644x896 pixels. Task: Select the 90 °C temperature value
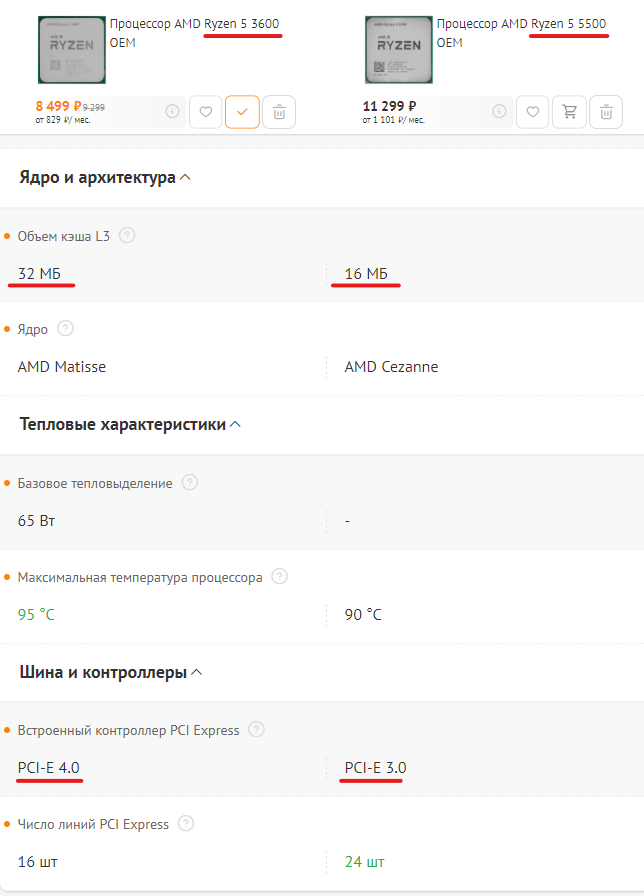pyautogui.click(x=363, y=615)
